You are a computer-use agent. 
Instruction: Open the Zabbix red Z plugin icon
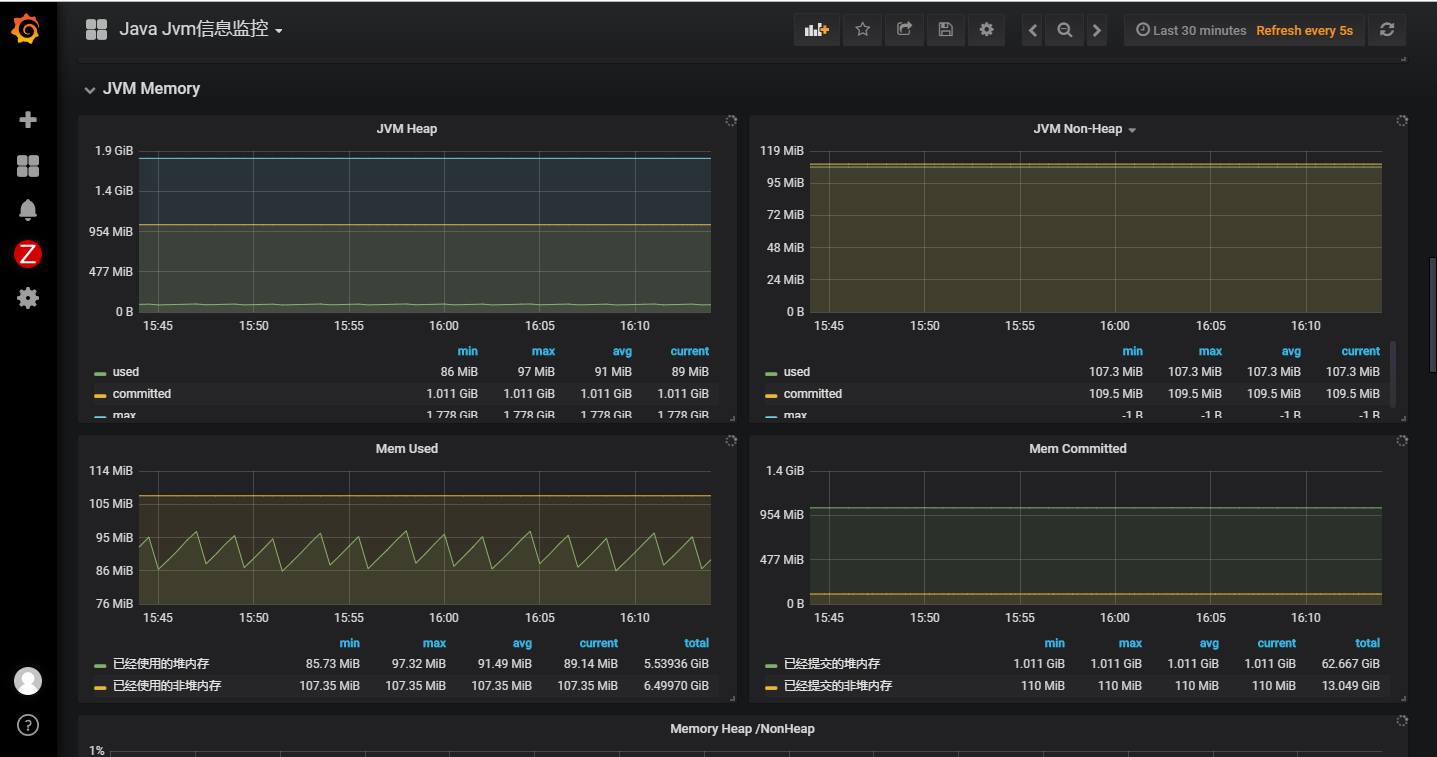(x=28, y=254)
